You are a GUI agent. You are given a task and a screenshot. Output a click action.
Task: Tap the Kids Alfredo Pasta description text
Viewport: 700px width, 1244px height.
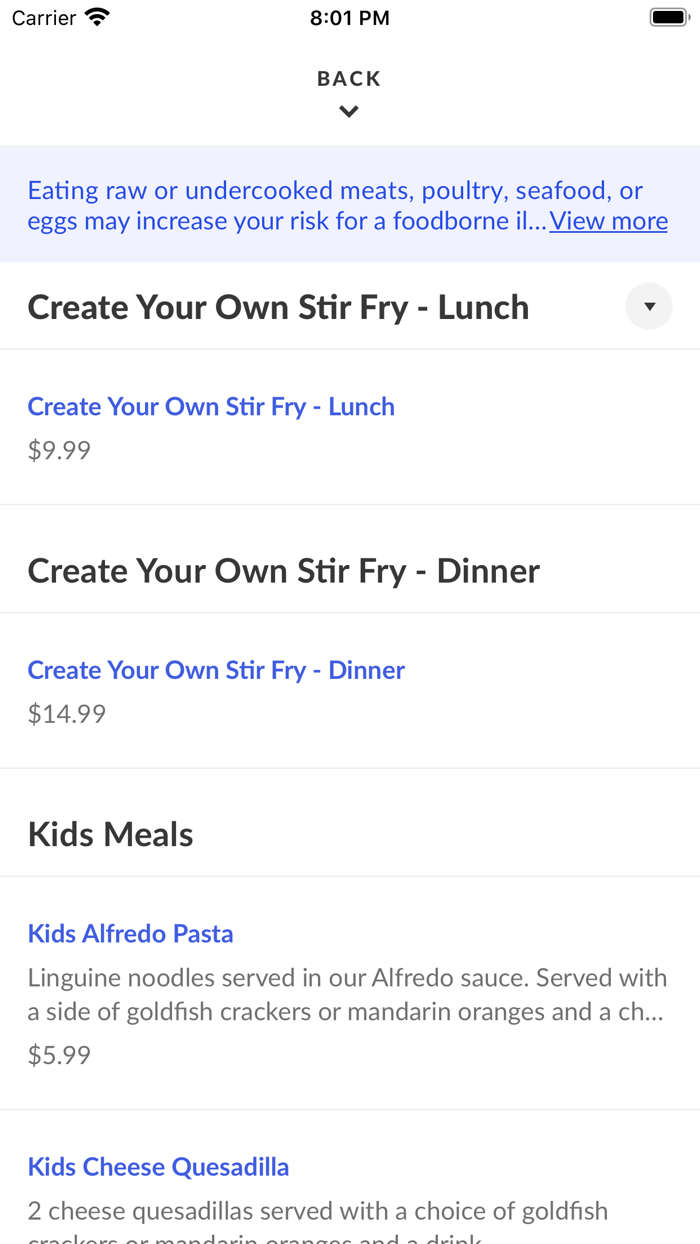346,994
